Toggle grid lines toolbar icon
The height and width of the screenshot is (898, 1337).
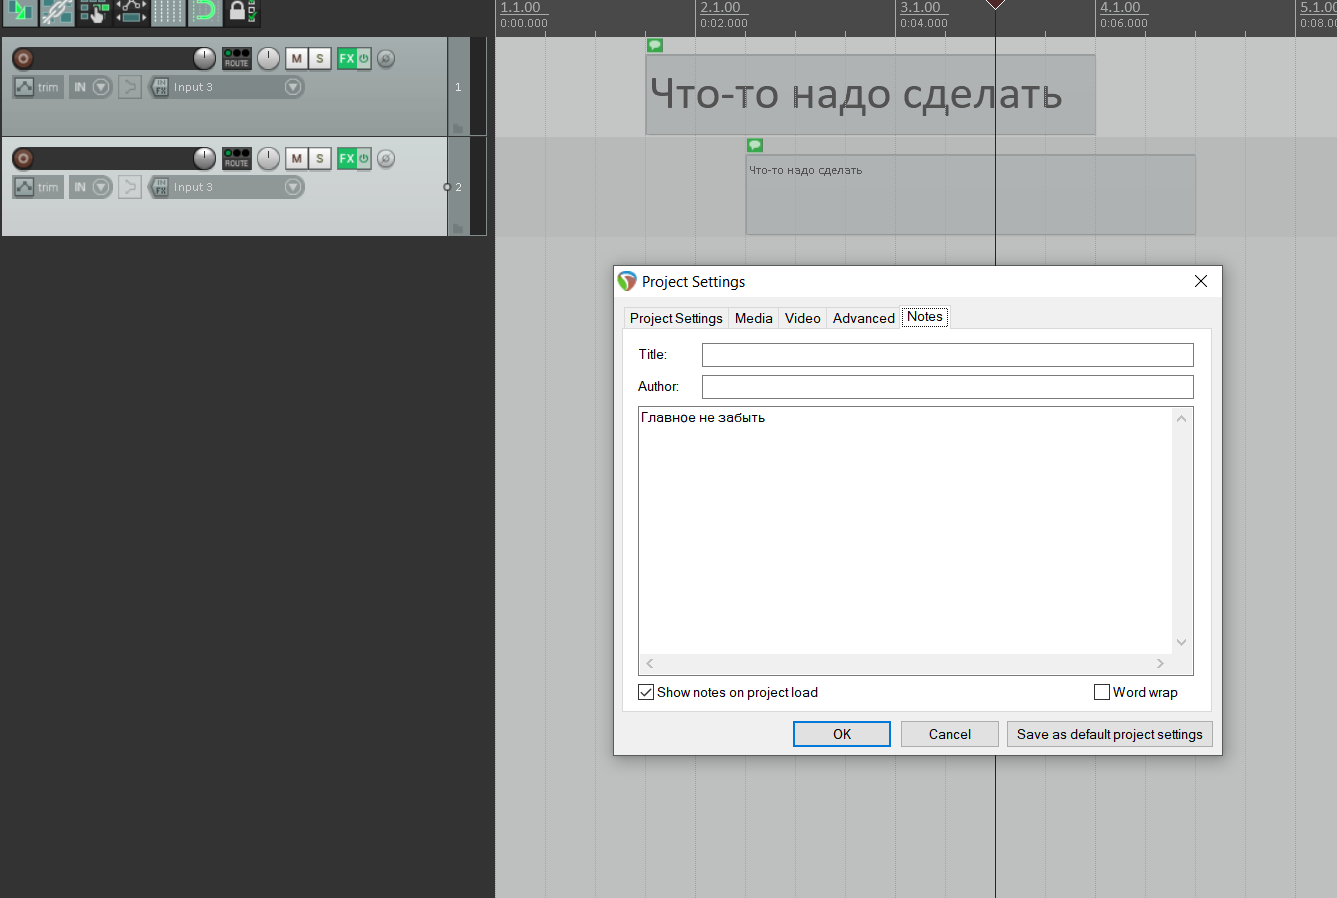tap(168, 12)
